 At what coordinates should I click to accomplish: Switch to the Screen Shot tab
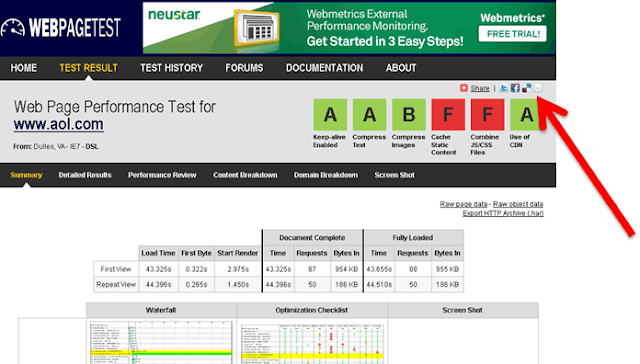[x=394, y=175]
